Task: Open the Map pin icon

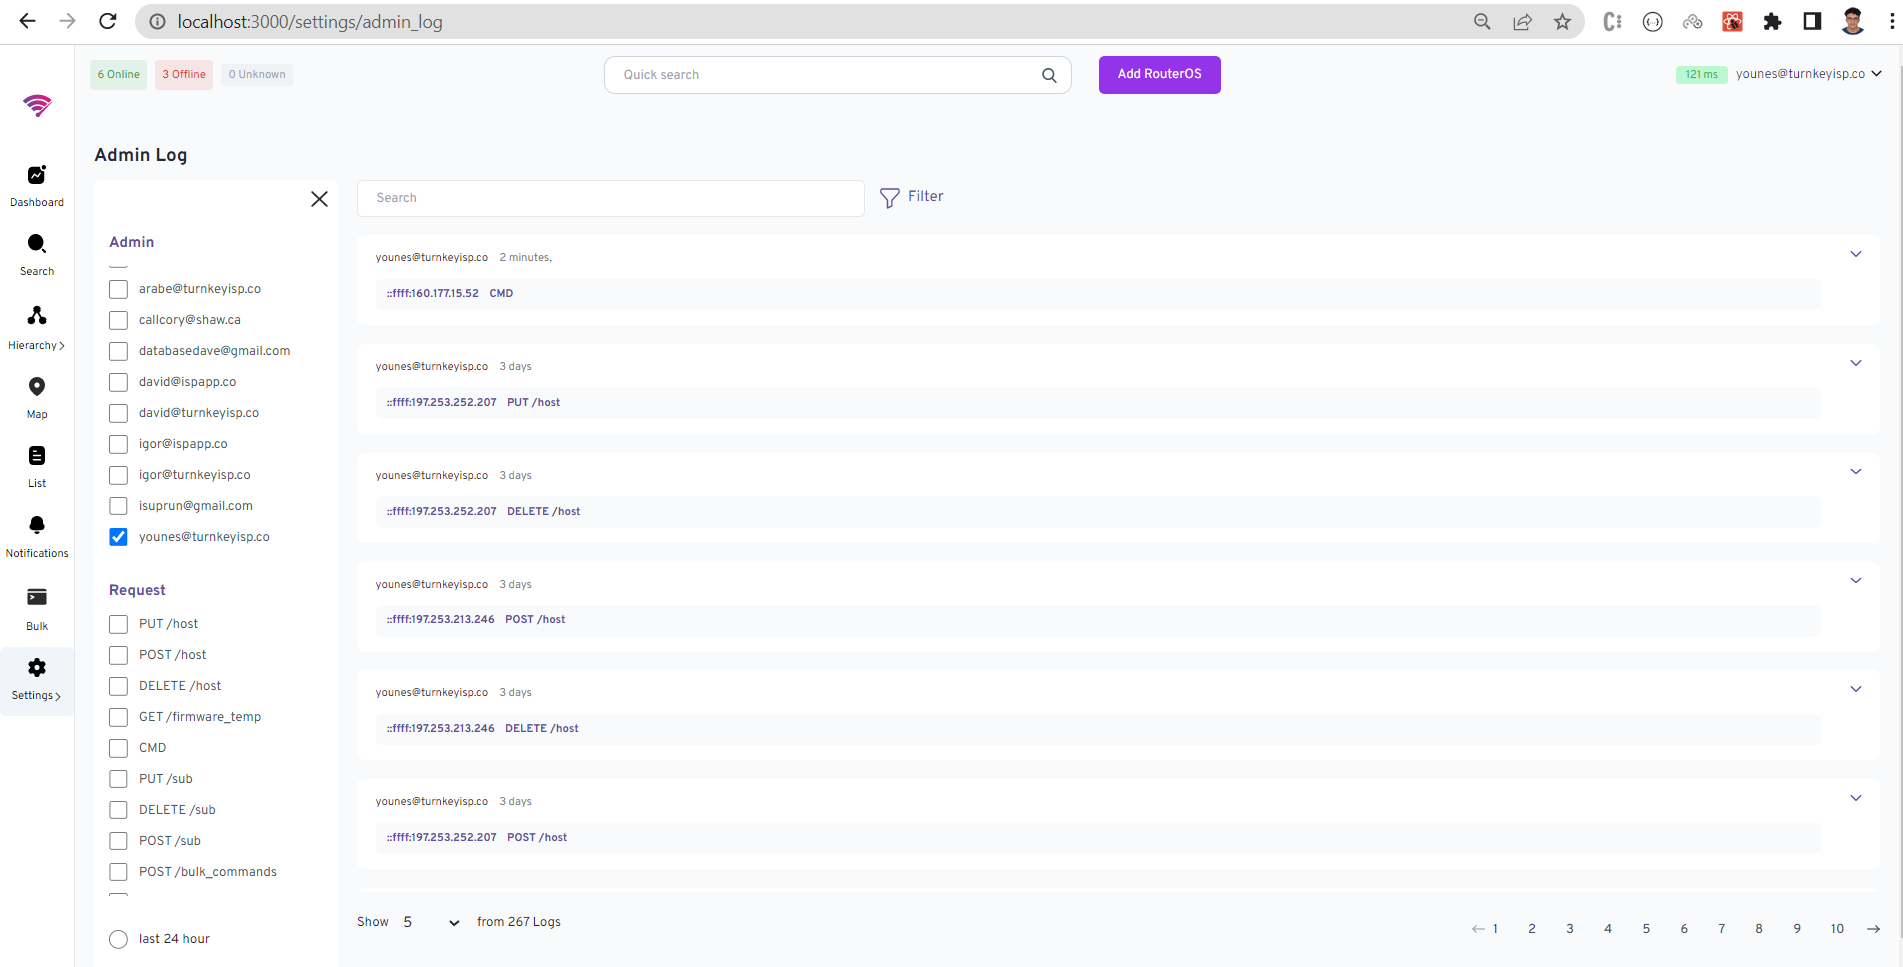Action: [37, 387]
